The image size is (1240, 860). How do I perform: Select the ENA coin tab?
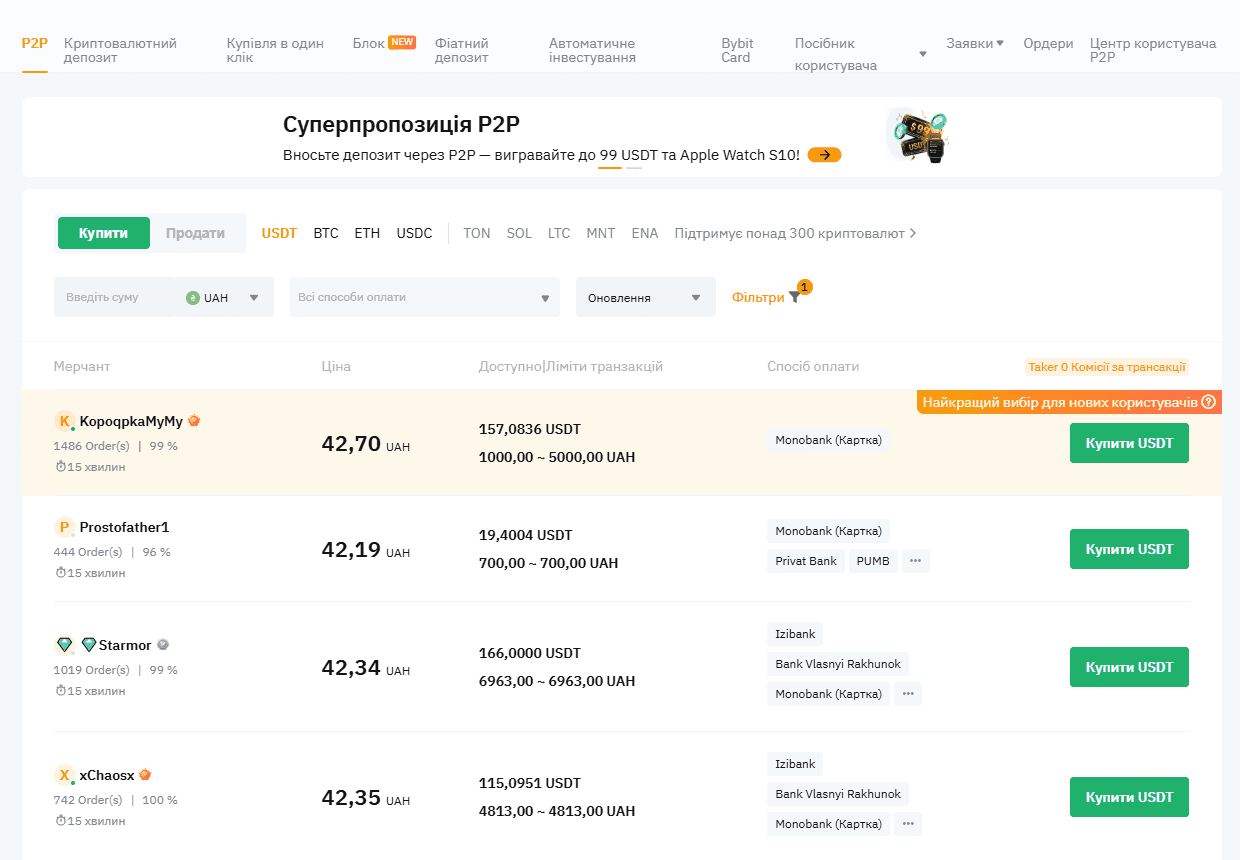[645, 233]
